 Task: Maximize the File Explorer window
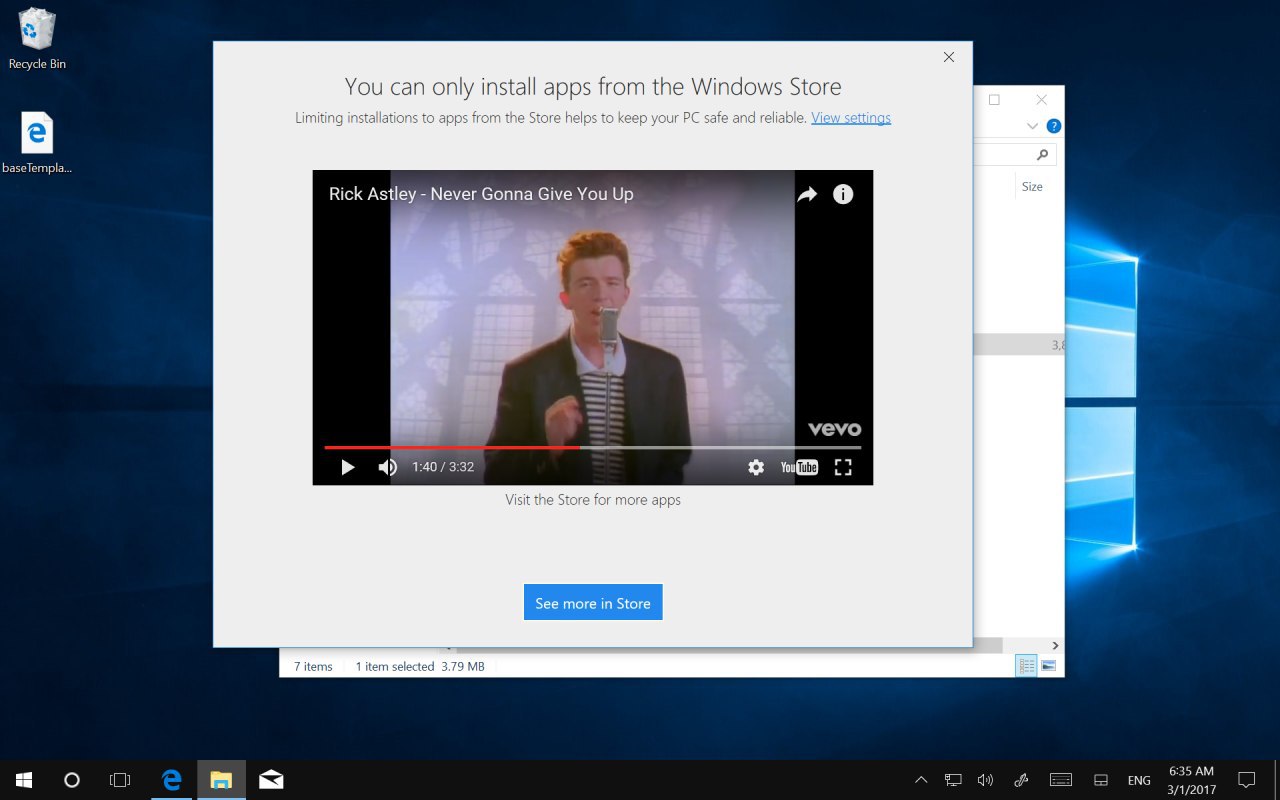click(994, 100)
